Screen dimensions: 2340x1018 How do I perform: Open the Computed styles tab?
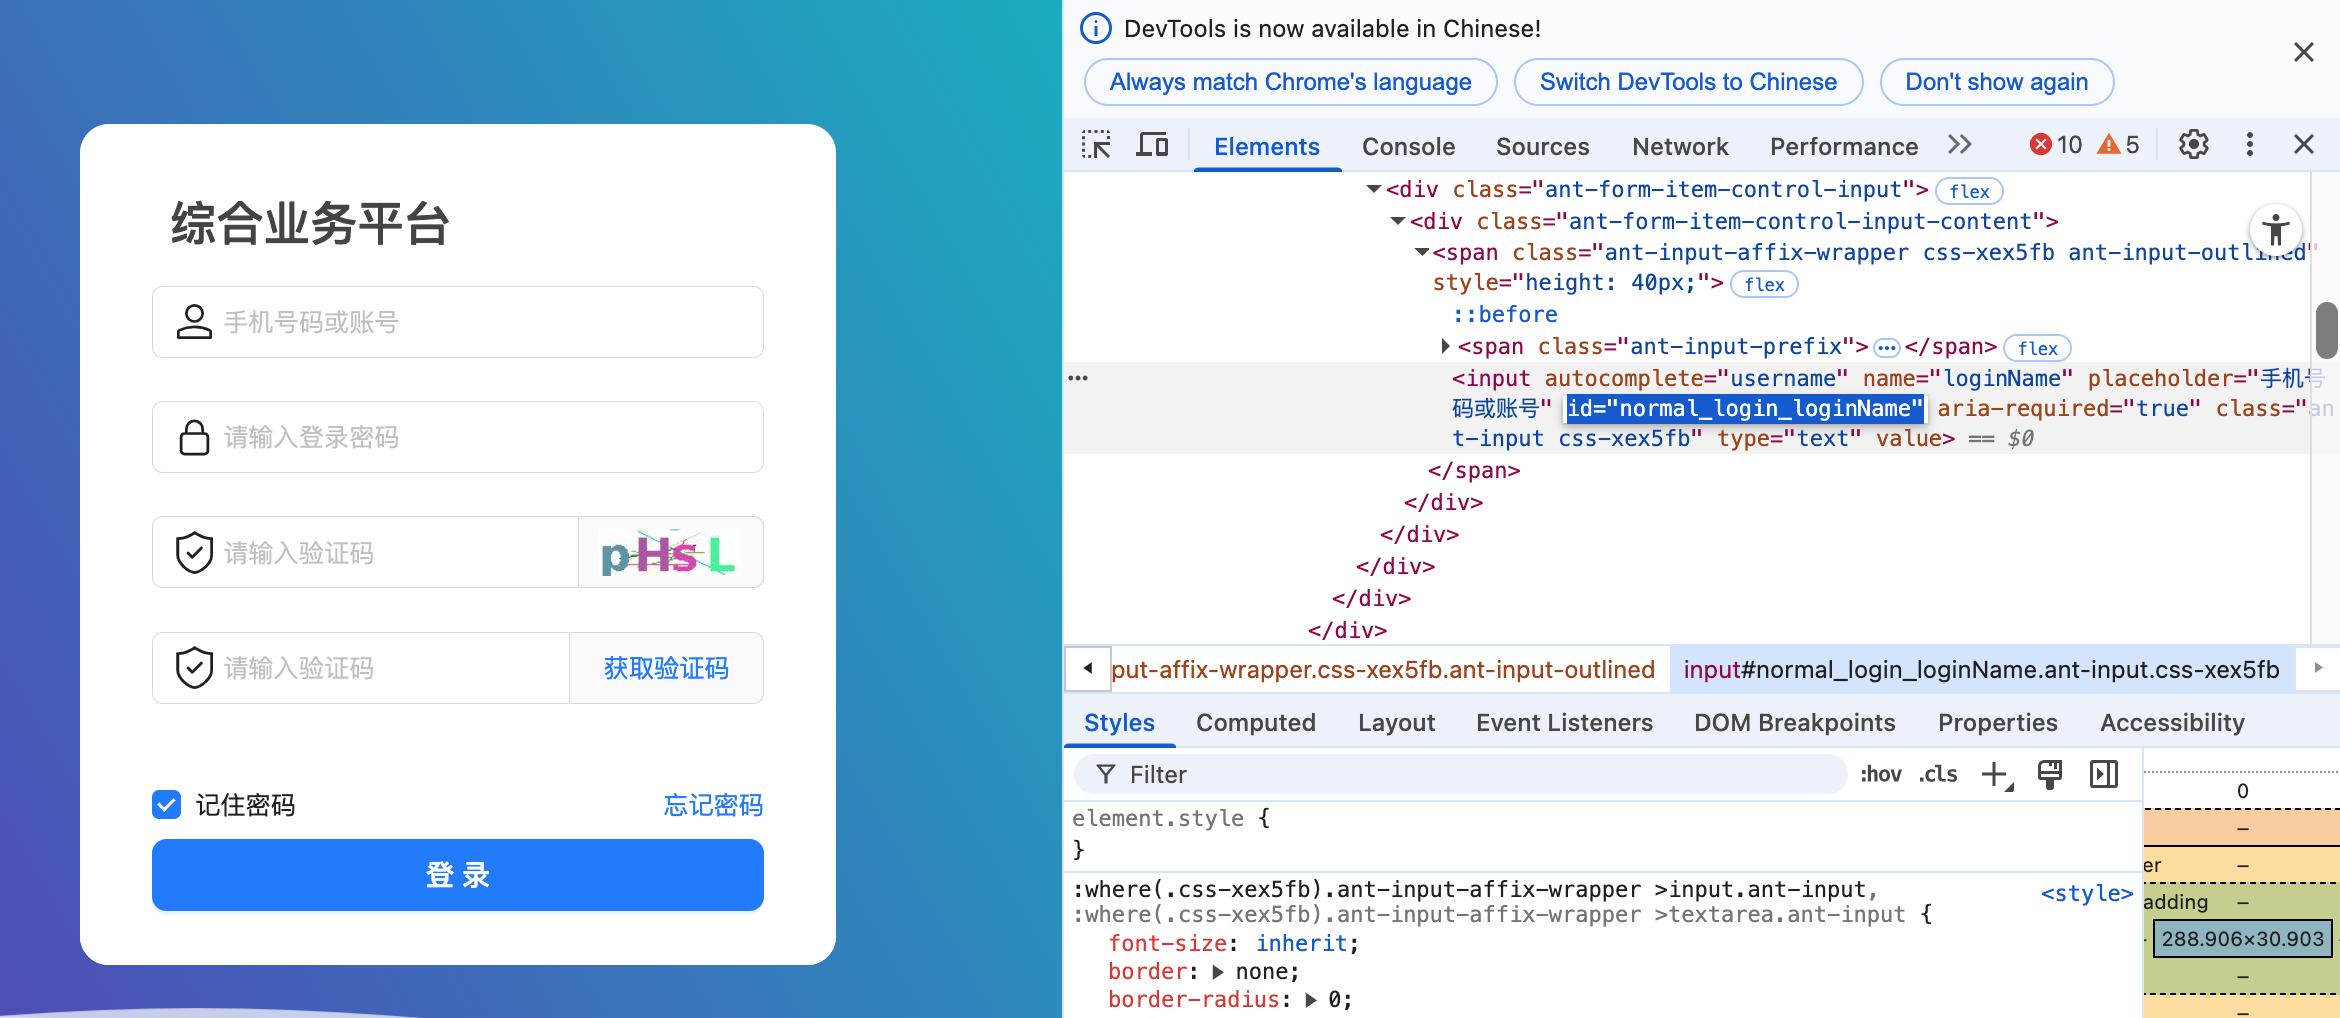point(1256,722)
